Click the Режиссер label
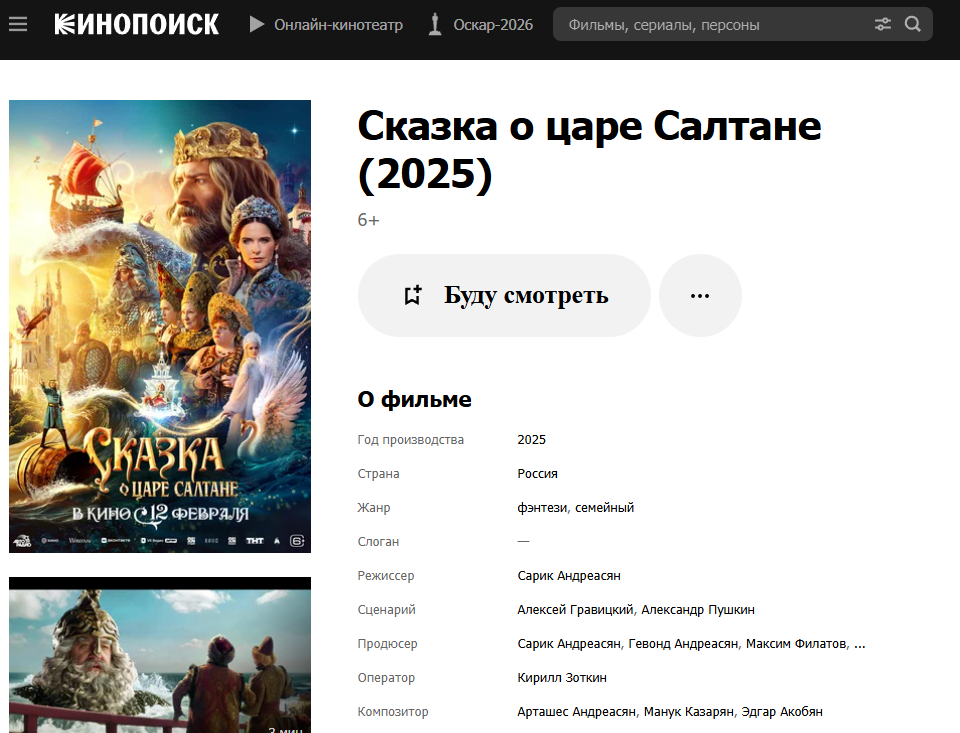 click(386, 576)
